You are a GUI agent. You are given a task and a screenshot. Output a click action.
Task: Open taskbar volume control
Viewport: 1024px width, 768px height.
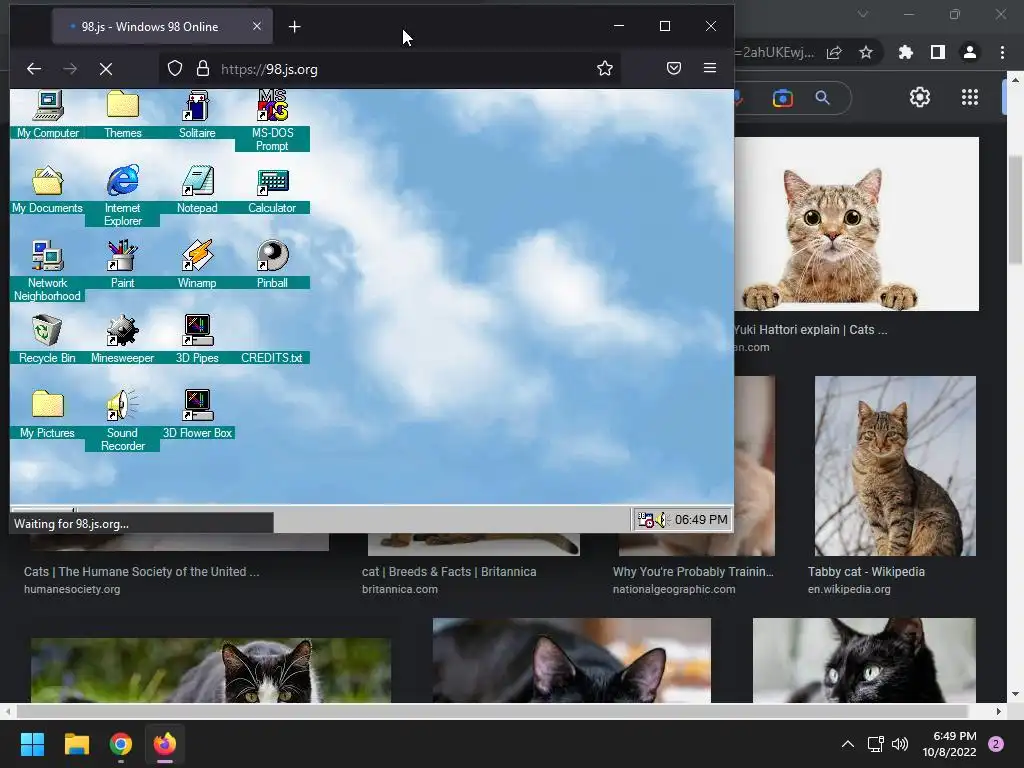click(x=900, y=744)
